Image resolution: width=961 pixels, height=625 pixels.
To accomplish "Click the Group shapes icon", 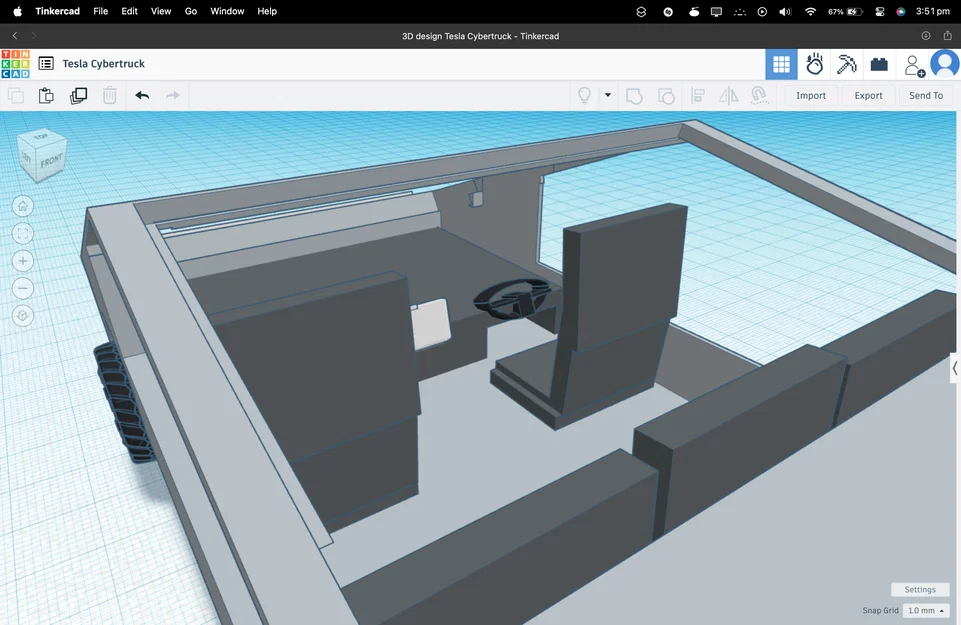I will pyautogui.click(x=634, y=96).
